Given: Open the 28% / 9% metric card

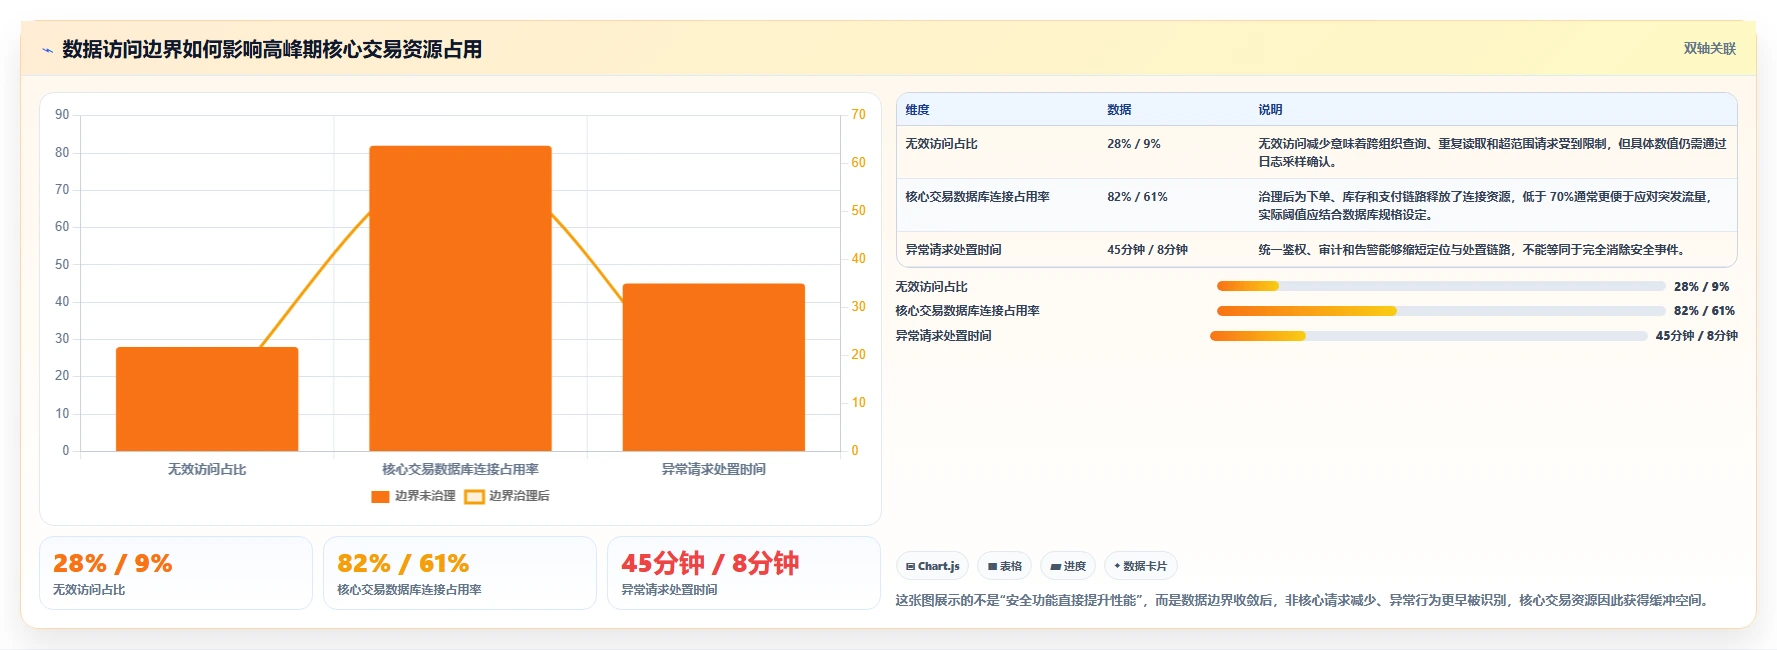Looking at the screenshot, I should (176, 573).
